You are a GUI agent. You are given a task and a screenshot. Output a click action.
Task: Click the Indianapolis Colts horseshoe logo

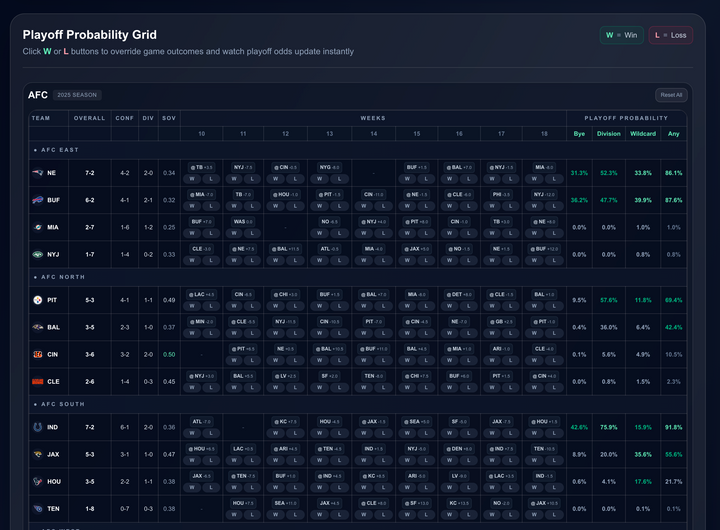tap(38, 426)
